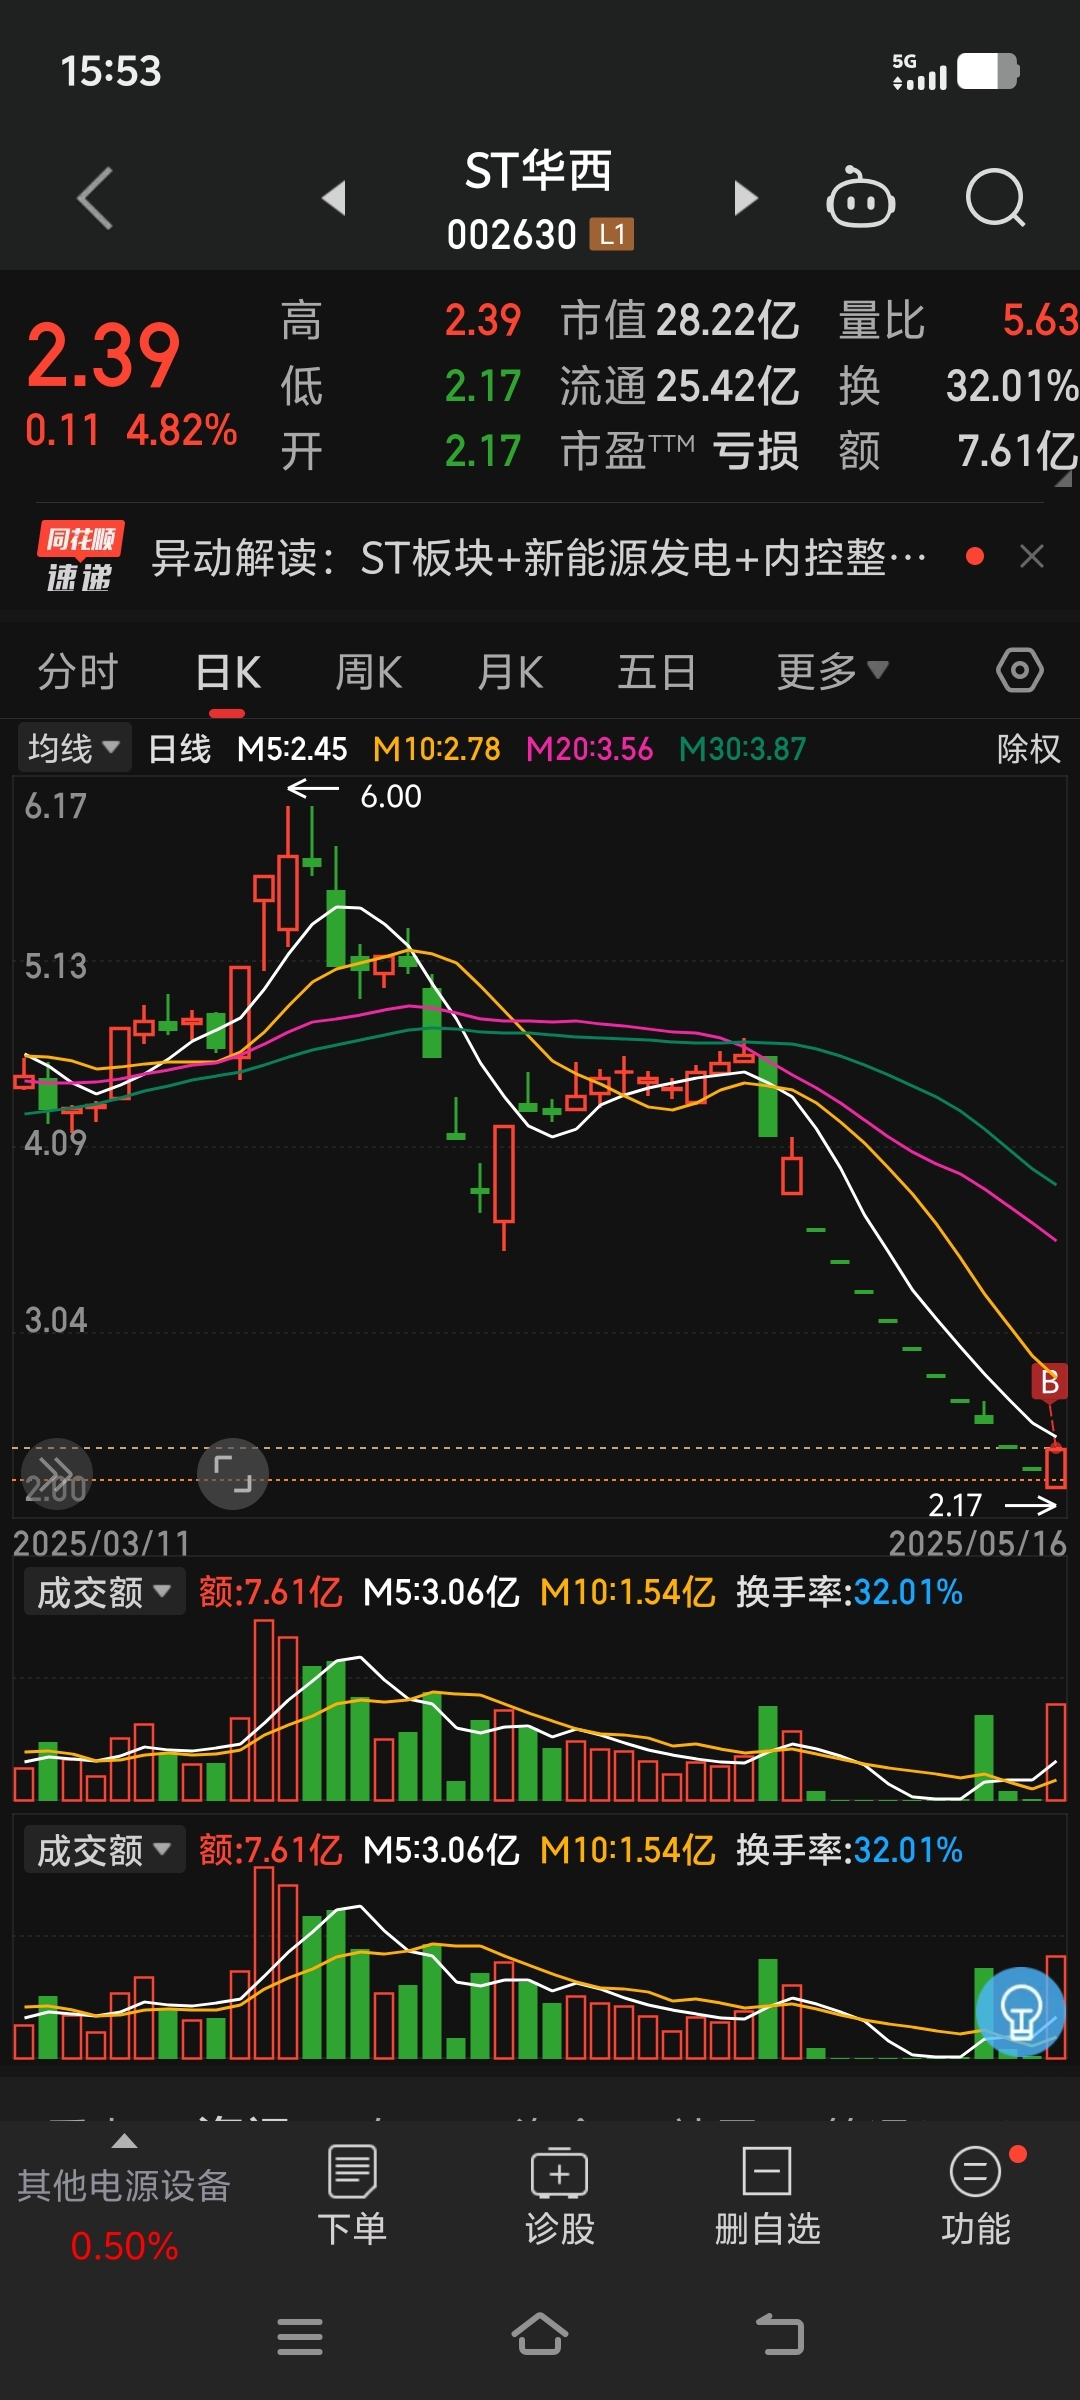Open second 成交额 indicator dropdown
Screen dimensions: 1080x2400
[x=104, y=1850]
